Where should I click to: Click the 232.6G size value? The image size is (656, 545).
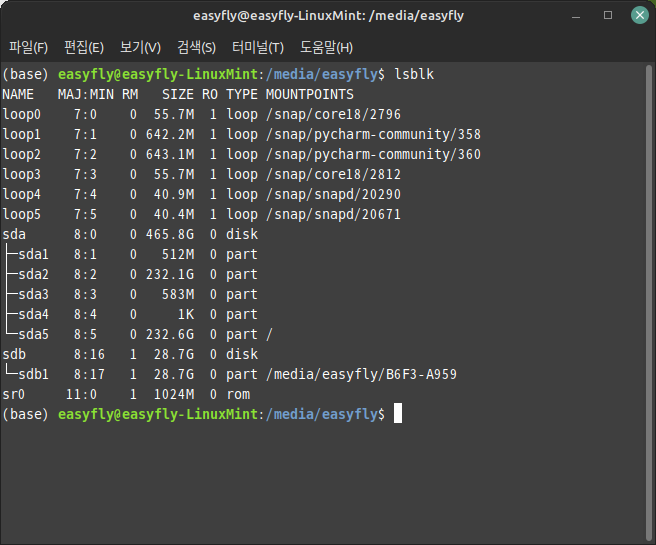point(170,334)
